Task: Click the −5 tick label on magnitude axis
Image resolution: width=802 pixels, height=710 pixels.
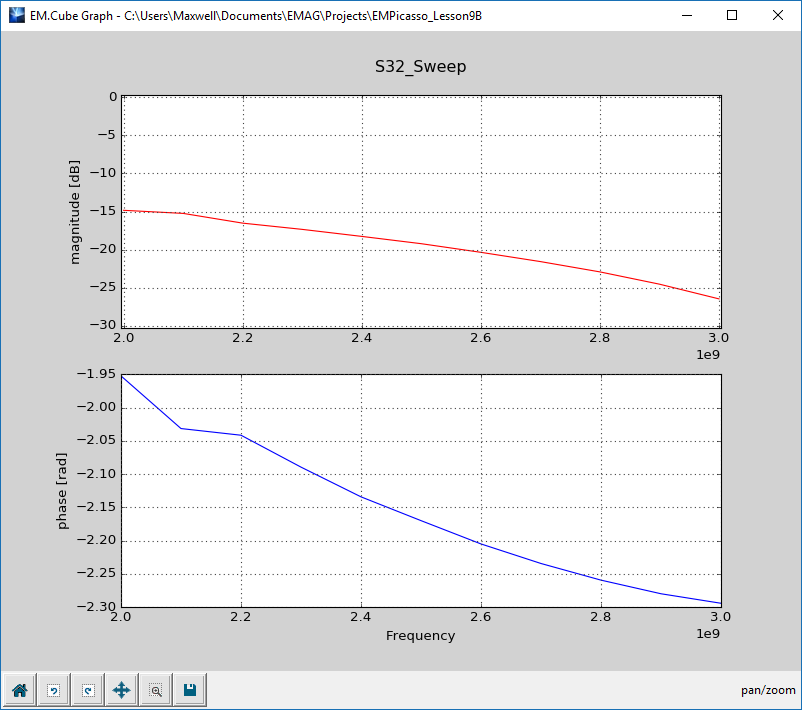Action: pyautogui.click(x=106, y=135)
